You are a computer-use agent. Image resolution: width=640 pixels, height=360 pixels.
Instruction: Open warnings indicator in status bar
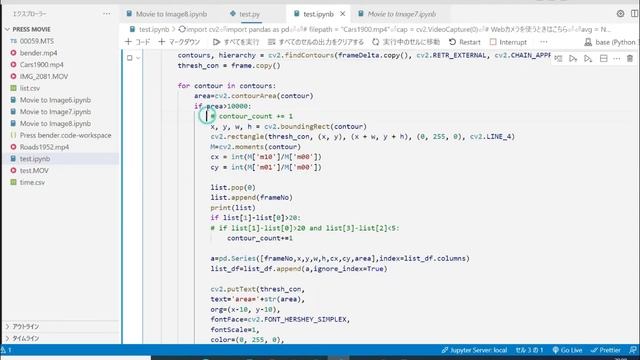[6, 350]
